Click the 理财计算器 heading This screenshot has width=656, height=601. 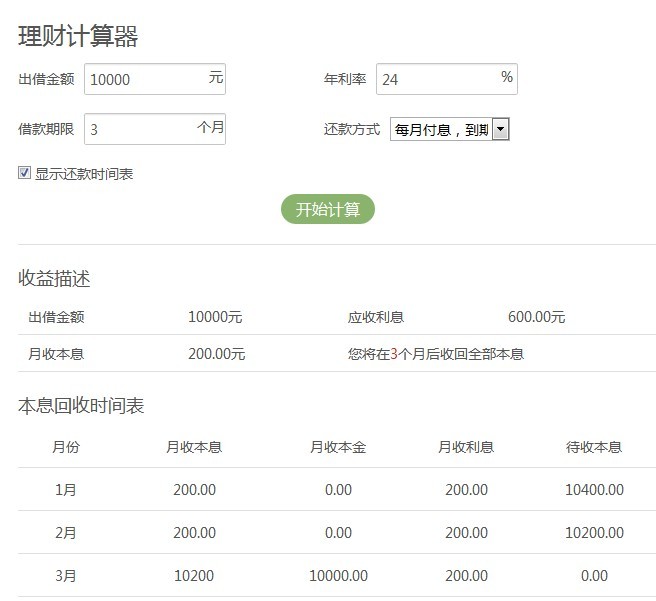click(78, 36)
